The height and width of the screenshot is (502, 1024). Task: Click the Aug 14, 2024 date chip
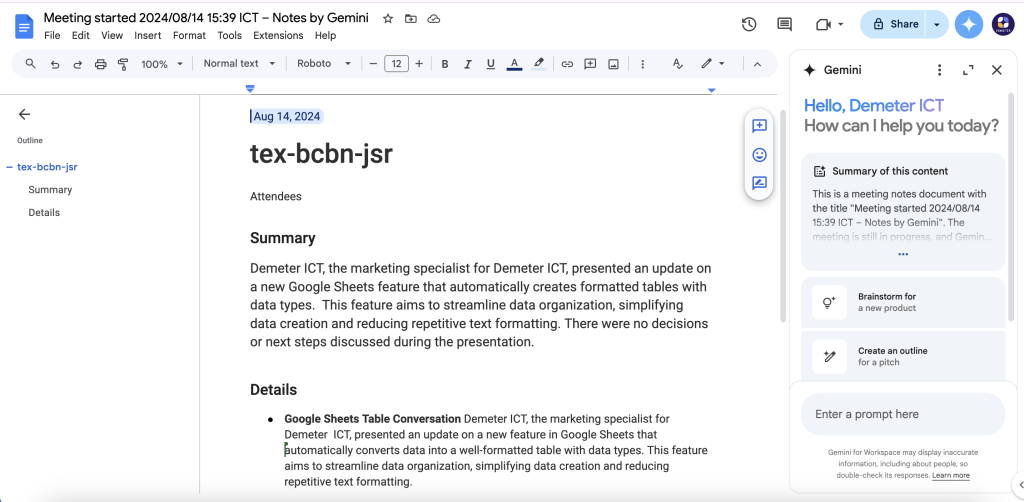(287, 116)
